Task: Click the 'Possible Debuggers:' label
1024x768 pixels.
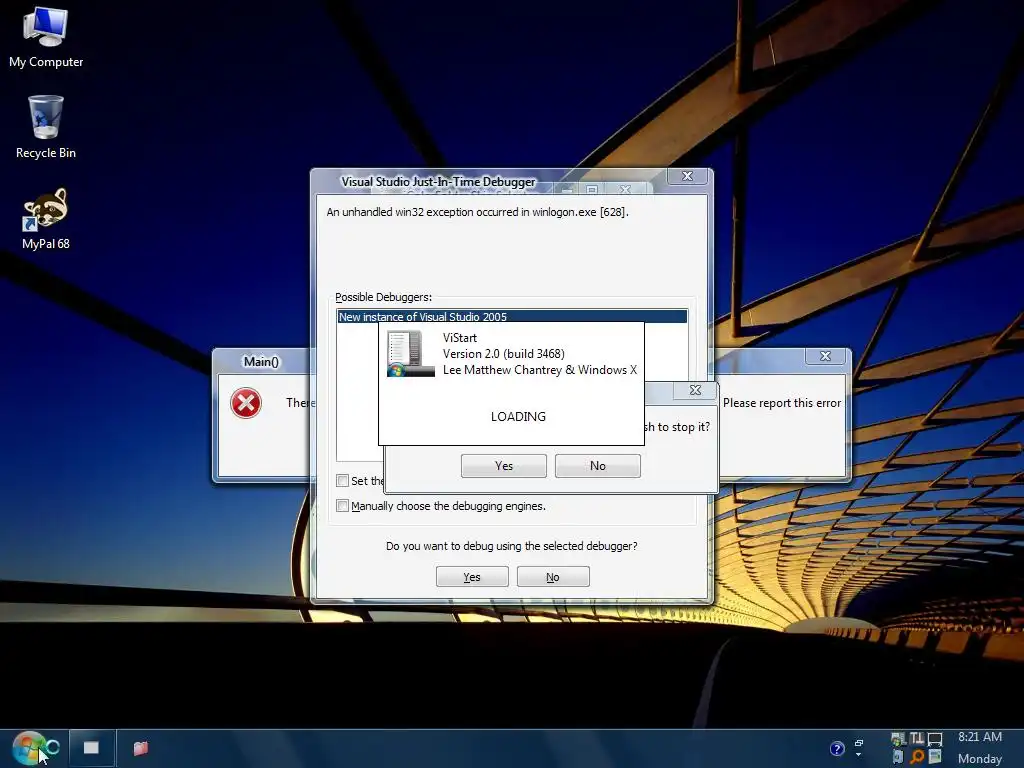Action: (x=383, y=297)
